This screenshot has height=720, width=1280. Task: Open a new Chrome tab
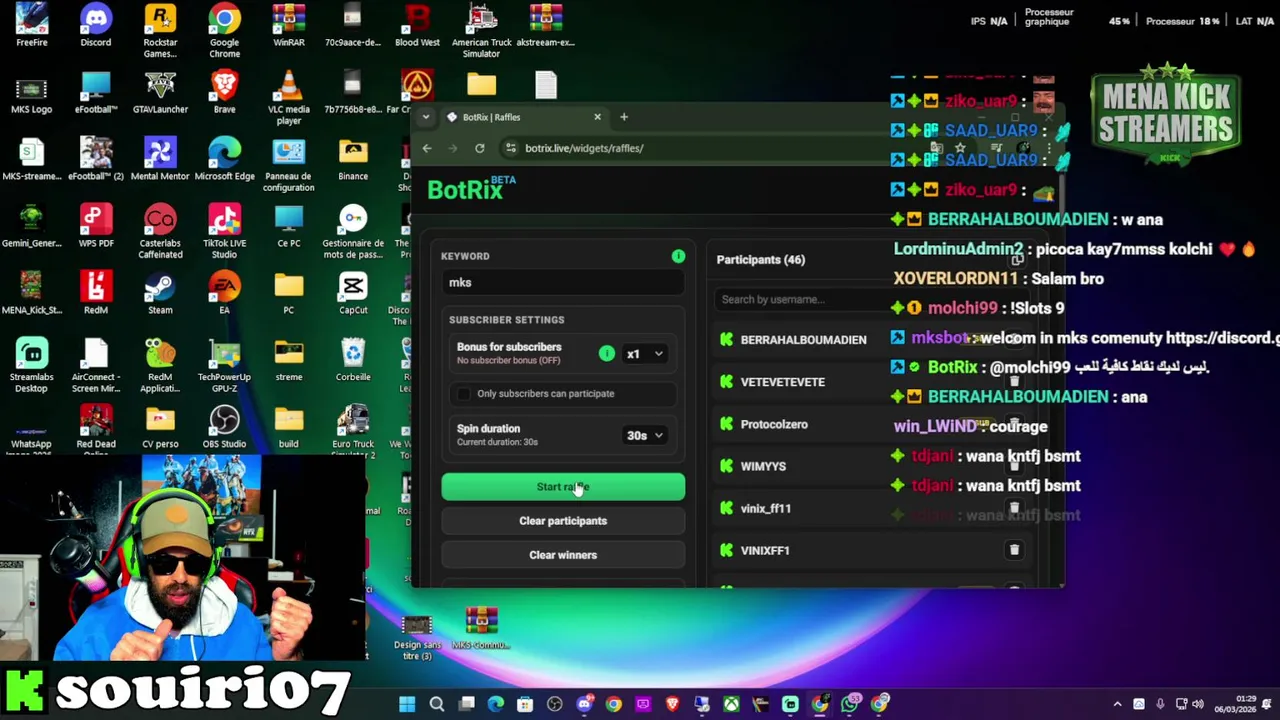tap(624, 117)
